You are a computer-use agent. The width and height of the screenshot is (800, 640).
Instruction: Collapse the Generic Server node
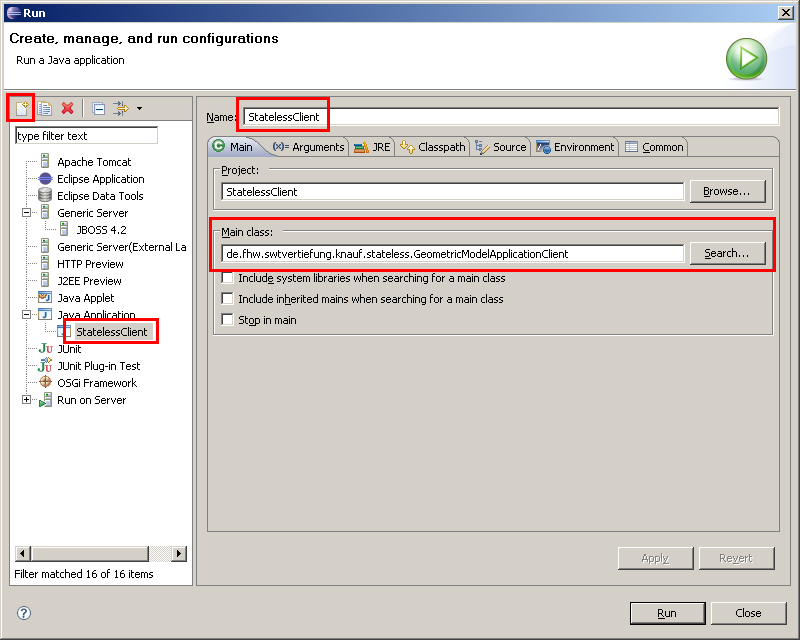27,213
